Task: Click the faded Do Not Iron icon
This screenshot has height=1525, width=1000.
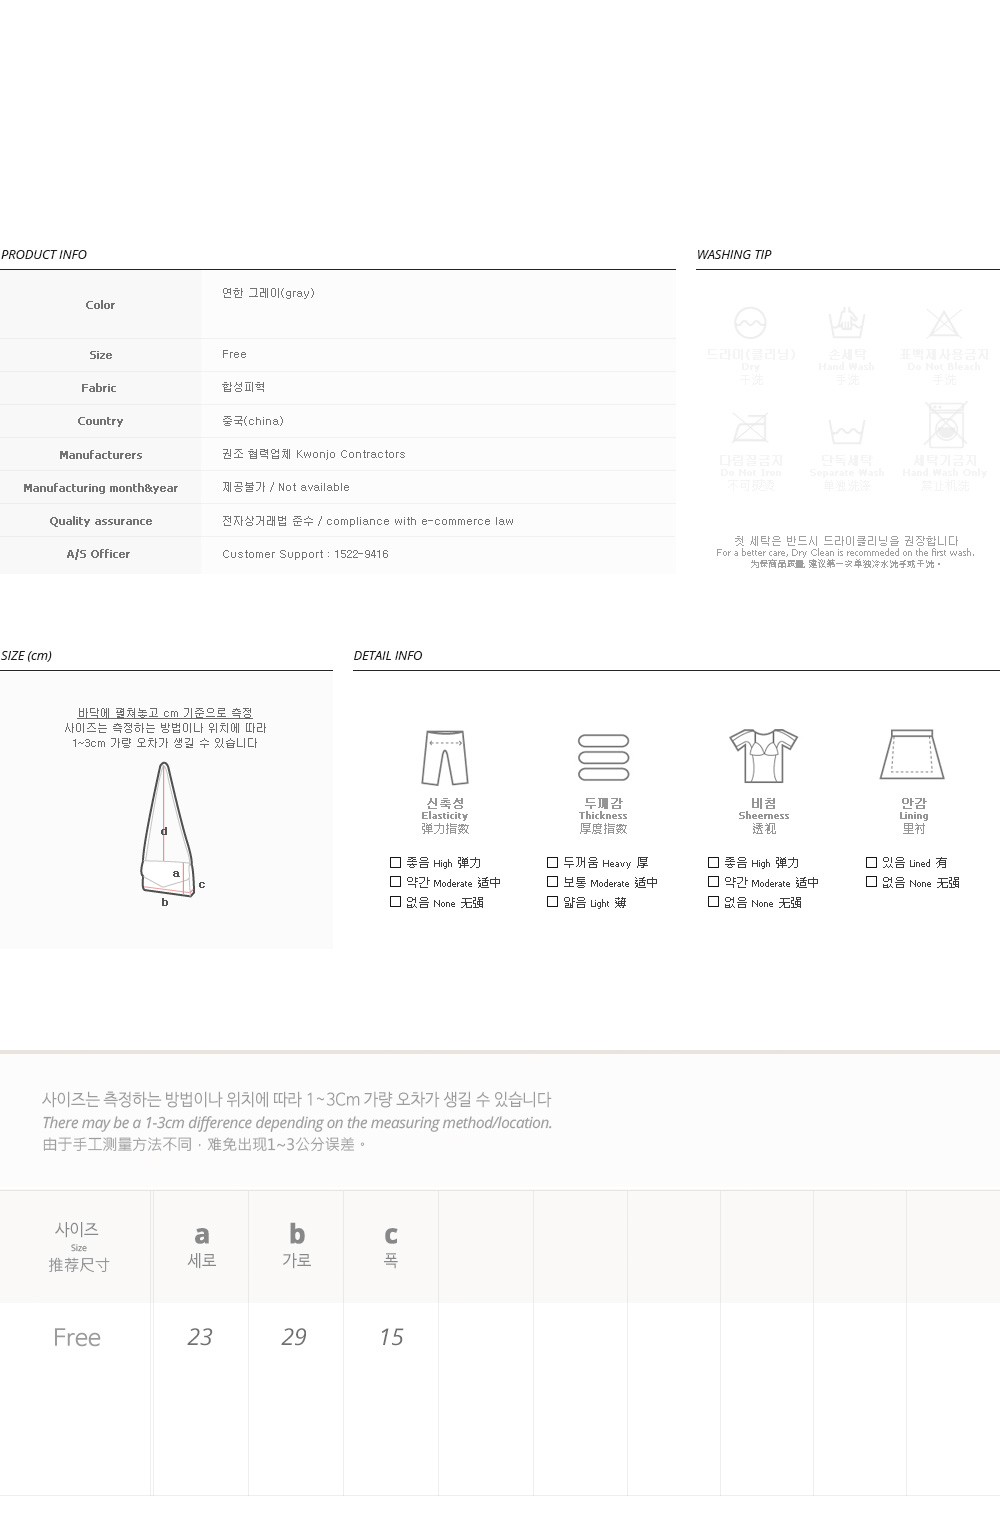Action: [x=749, y=428]
